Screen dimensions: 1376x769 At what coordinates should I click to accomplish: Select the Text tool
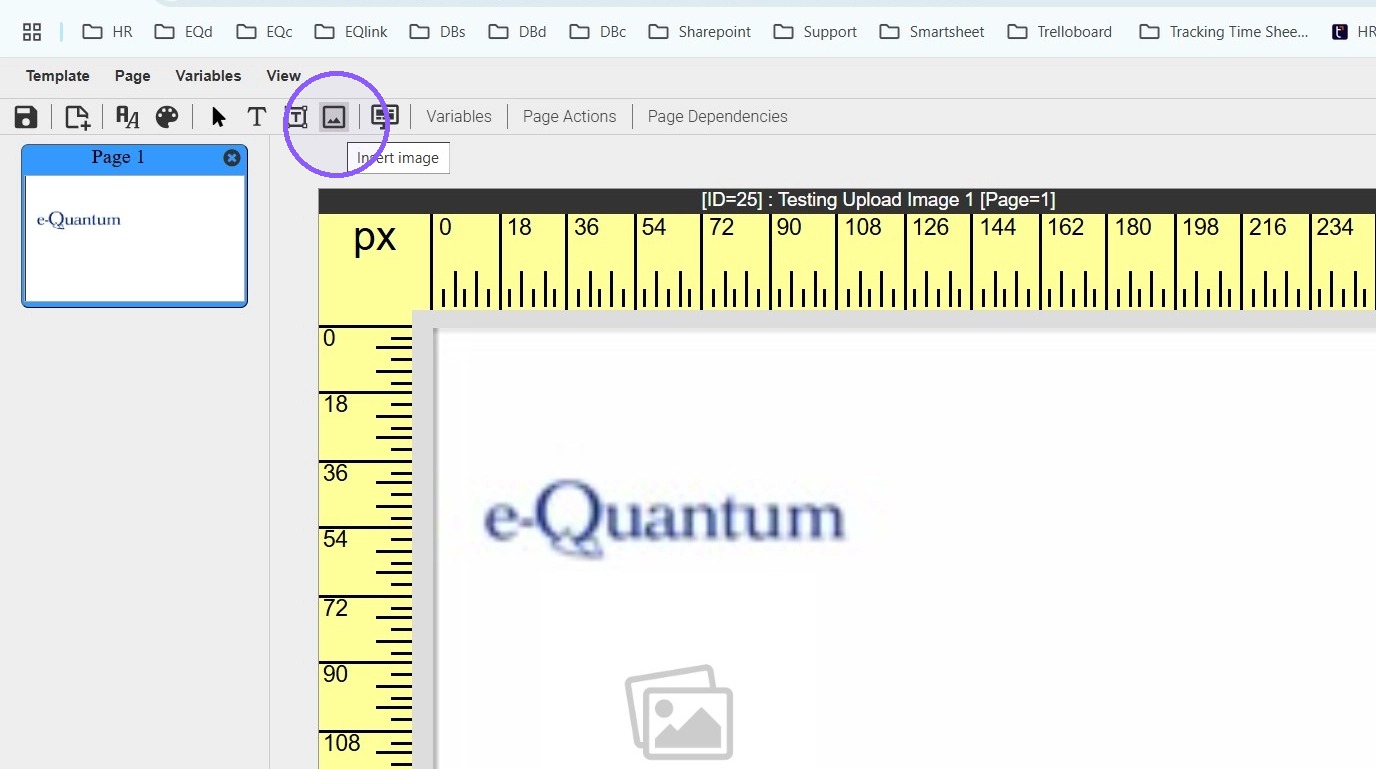click(257, 117)
